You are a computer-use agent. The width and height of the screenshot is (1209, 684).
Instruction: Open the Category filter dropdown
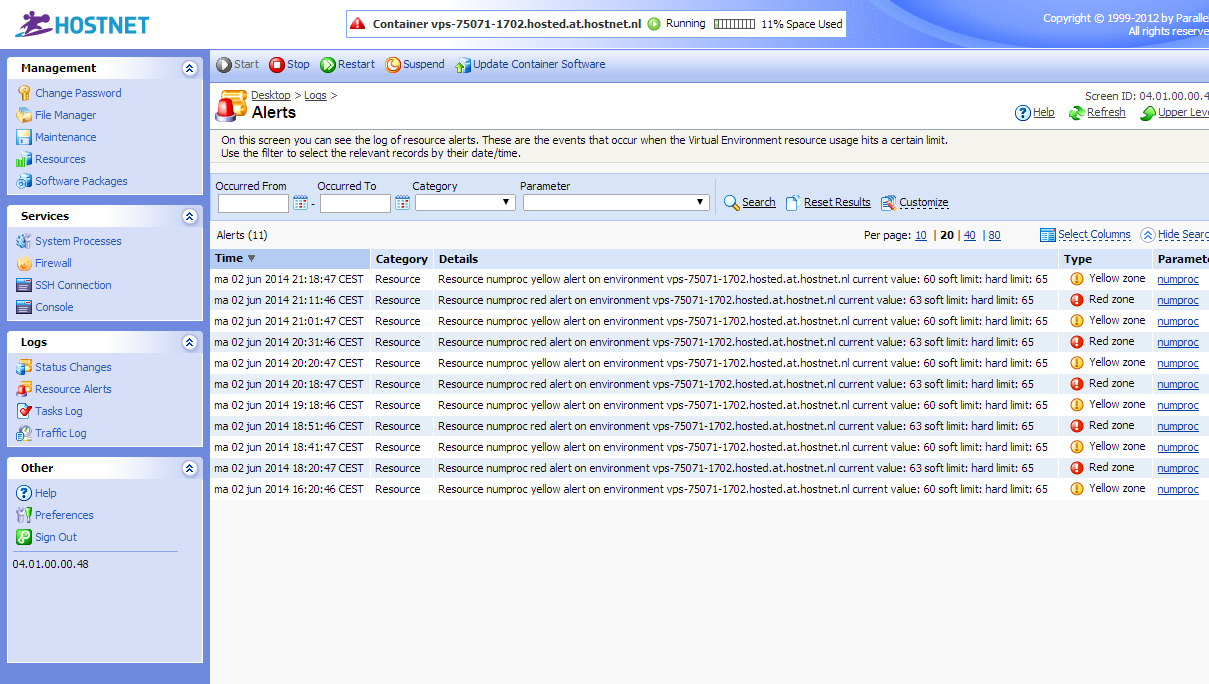(465, 203)
